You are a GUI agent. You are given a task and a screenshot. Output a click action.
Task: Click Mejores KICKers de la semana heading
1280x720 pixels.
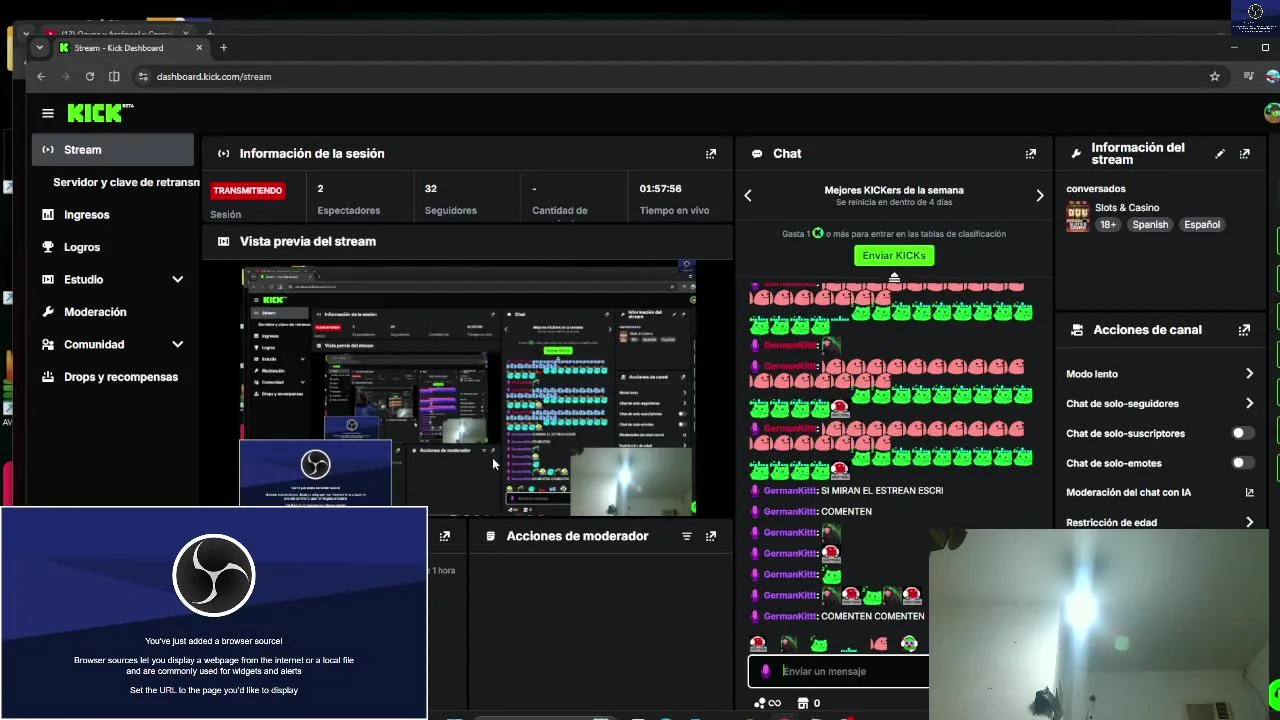pyautogui.click(x=894, y=190)
